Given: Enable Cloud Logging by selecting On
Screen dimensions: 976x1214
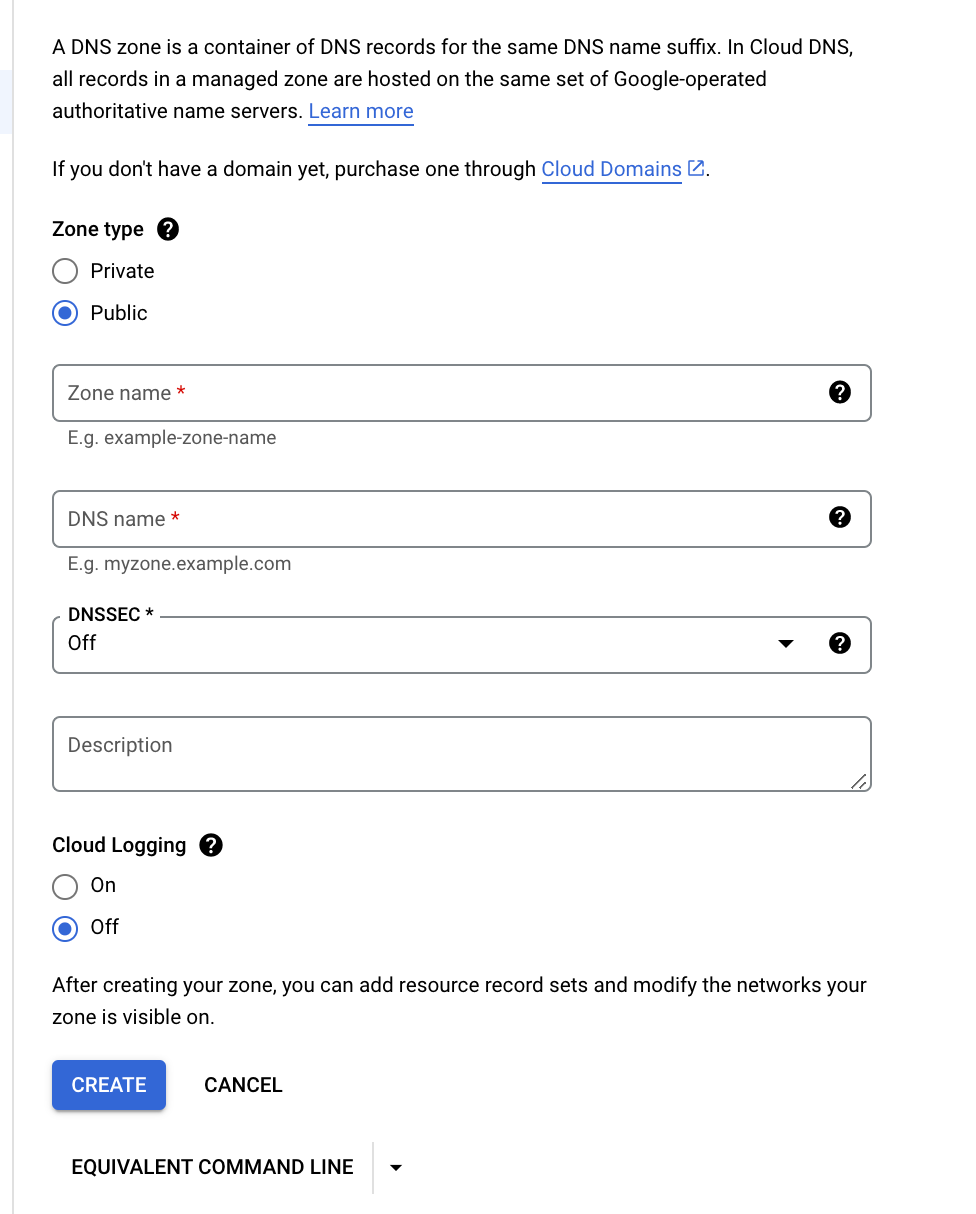Looking at the screenshot, I should (x=64, y=887).
